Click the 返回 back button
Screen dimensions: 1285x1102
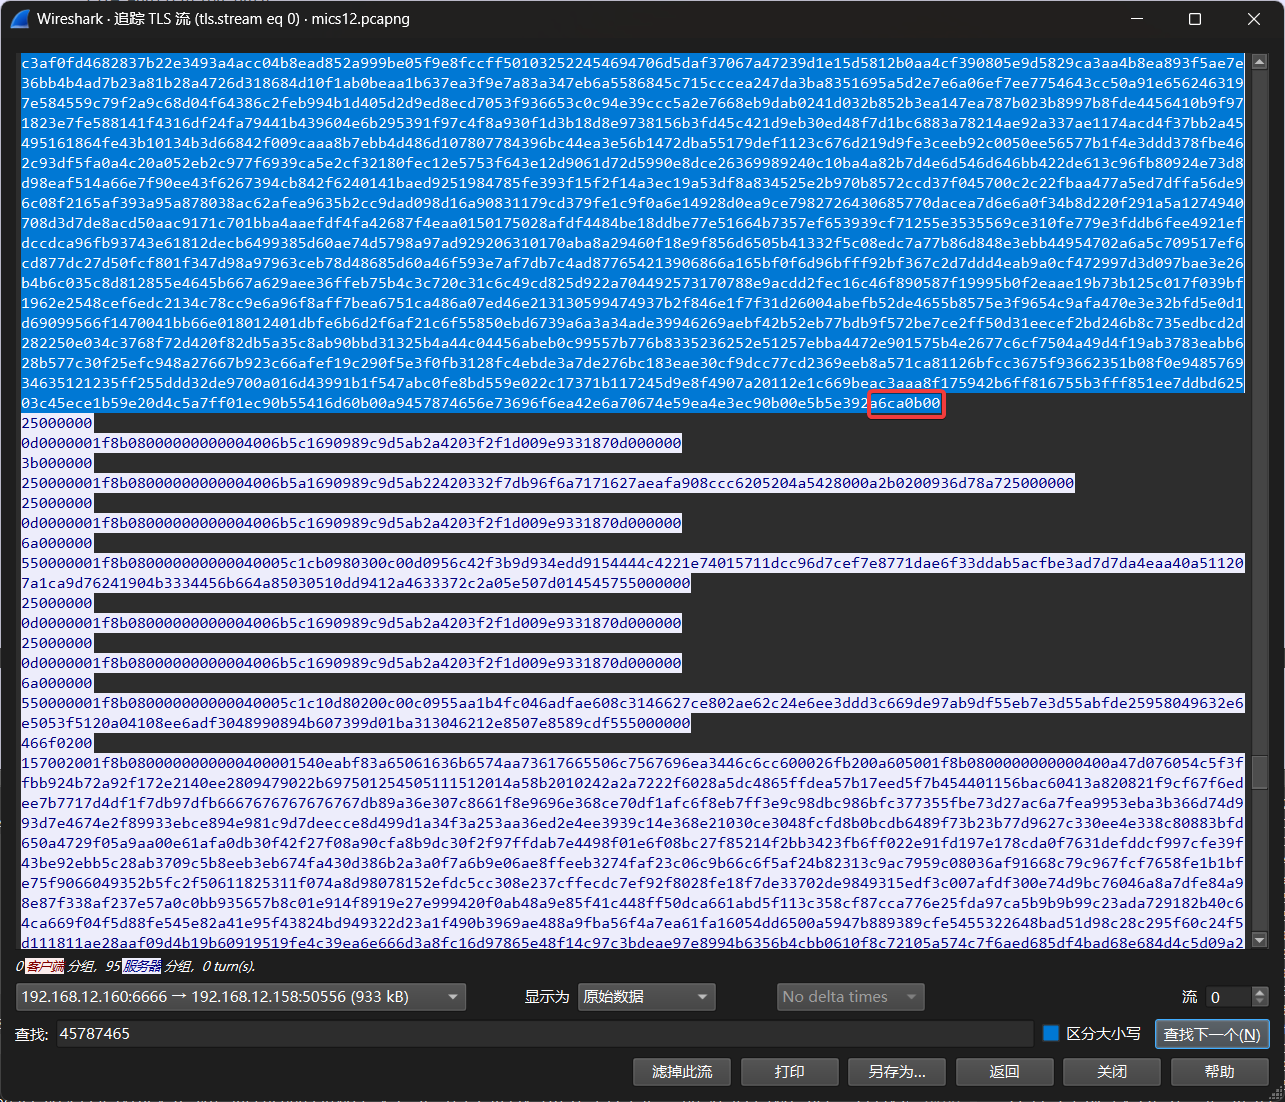[1004, 1071]
